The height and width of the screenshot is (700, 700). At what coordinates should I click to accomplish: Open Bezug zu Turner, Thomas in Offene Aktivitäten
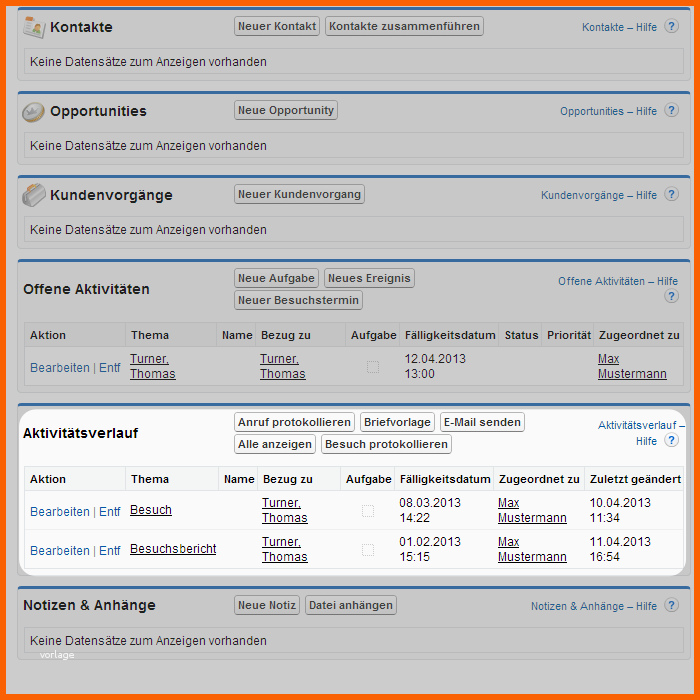(x=283, y=366)
